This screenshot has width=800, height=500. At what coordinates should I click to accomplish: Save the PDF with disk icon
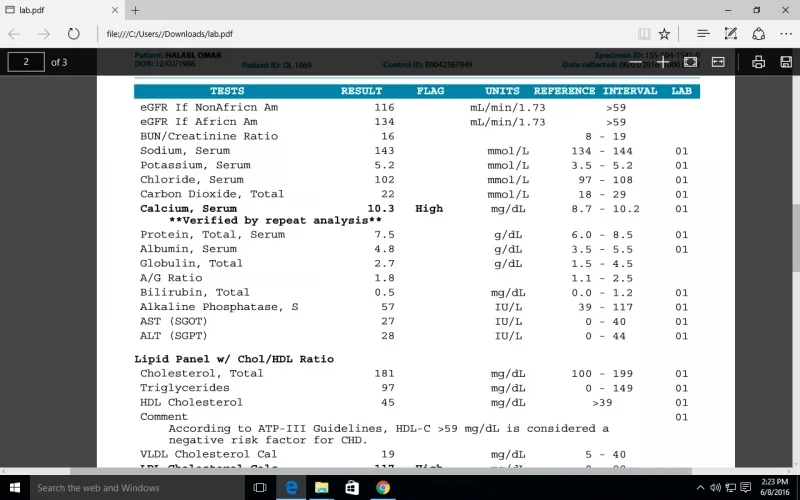coord(786,62)
